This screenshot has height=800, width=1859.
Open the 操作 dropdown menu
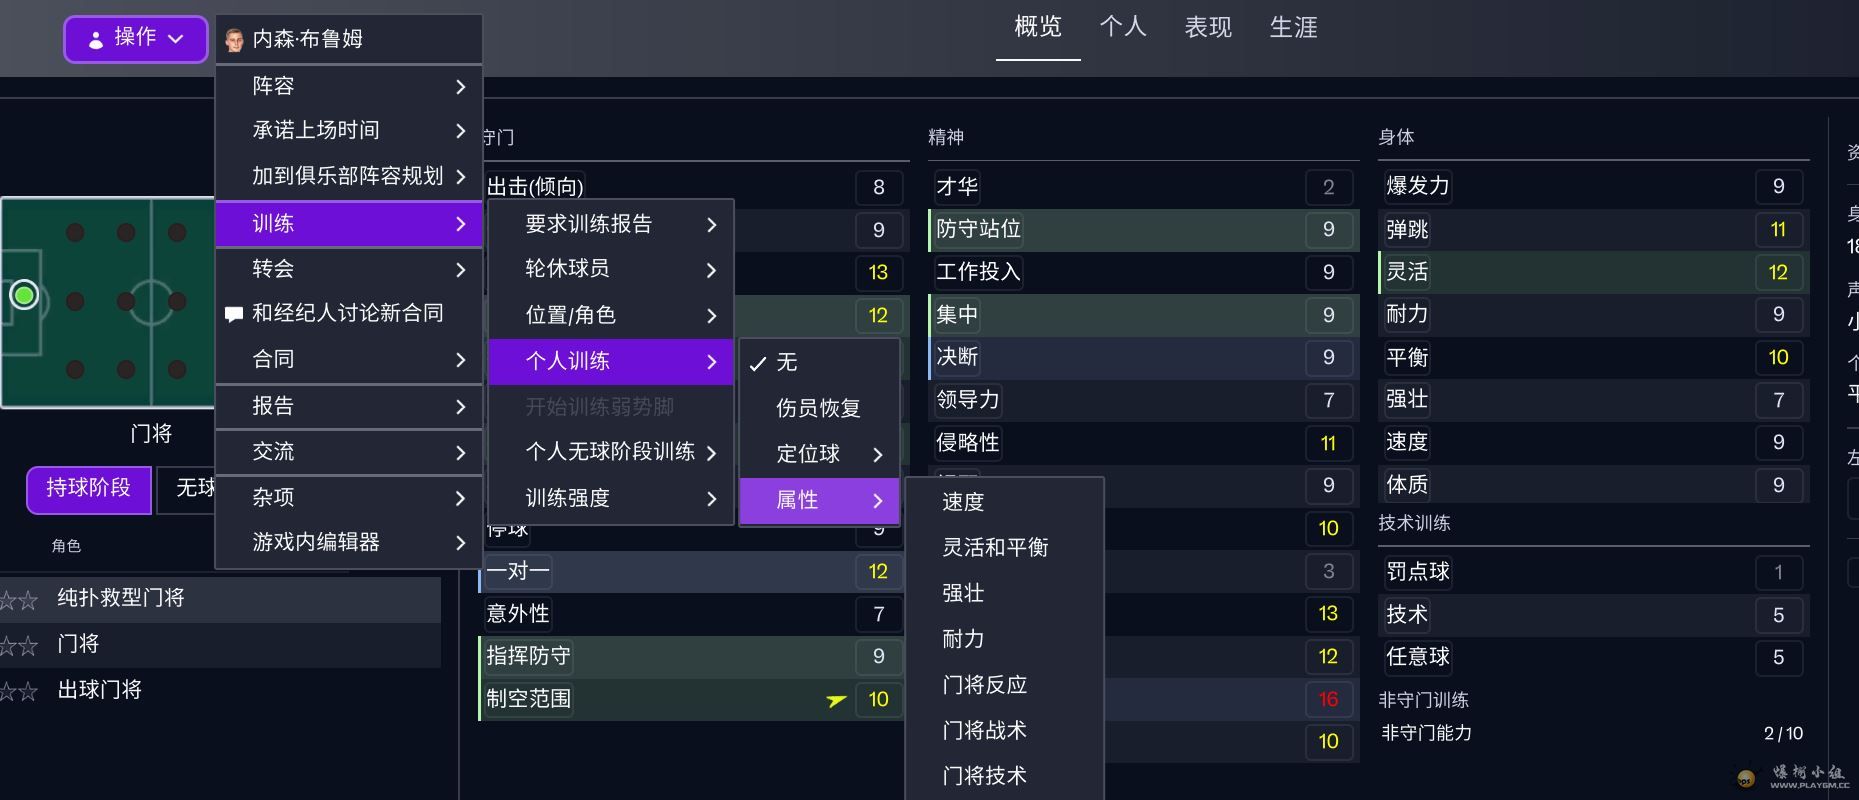[136, 39]
